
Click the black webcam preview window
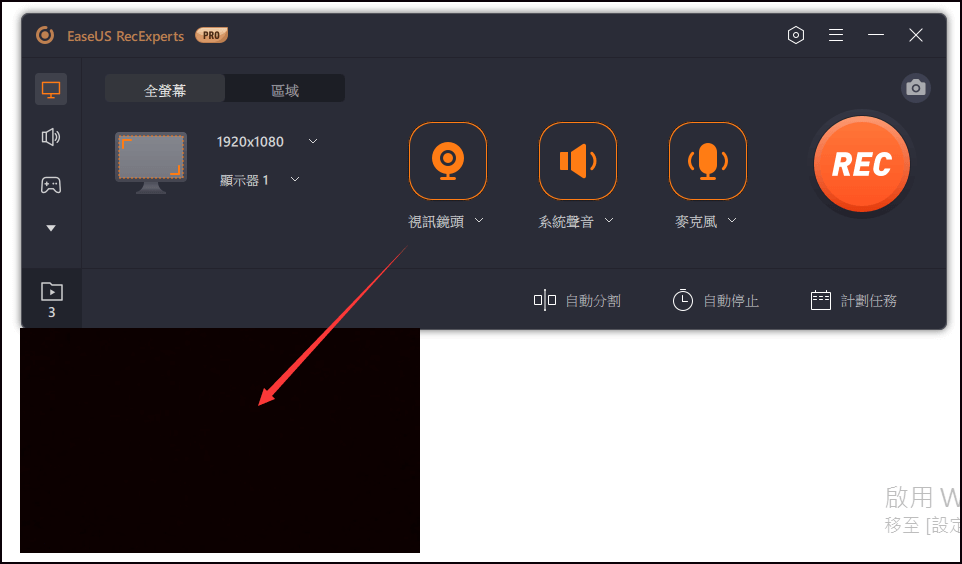(220, 440)
